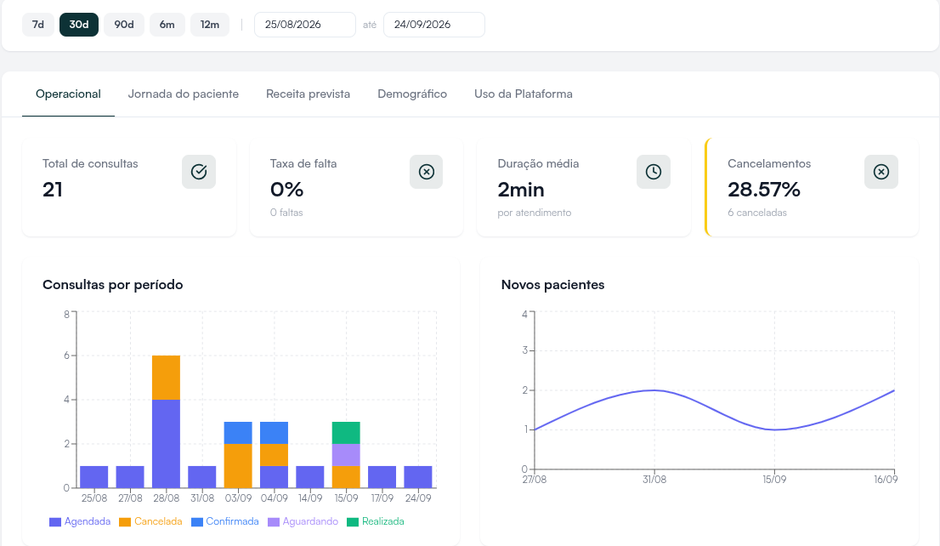Click the '2min' average duration value
Image resolution: width=940 pixels, height=546 pixels.
521,190
